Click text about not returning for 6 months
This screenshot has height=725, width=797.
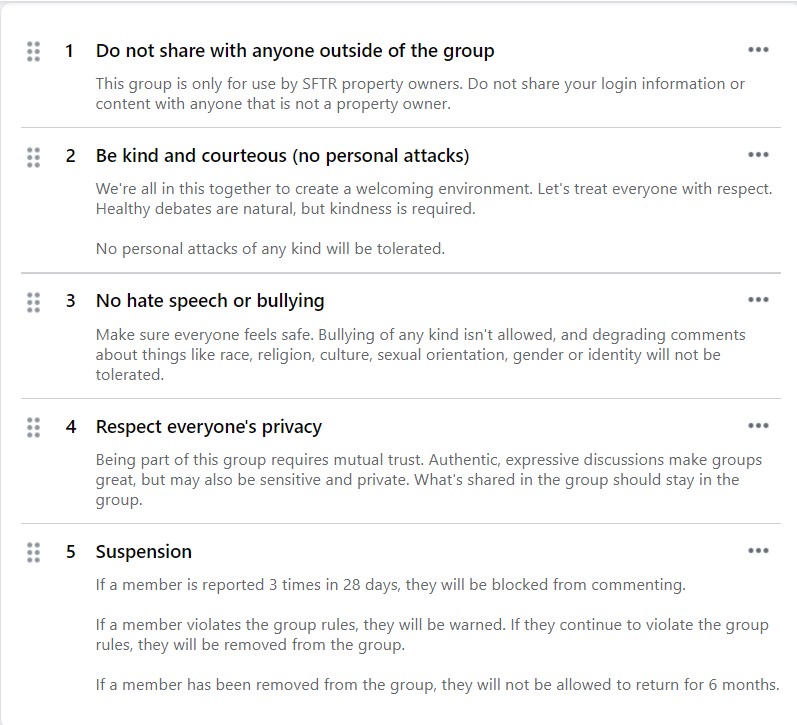point(437,685)
